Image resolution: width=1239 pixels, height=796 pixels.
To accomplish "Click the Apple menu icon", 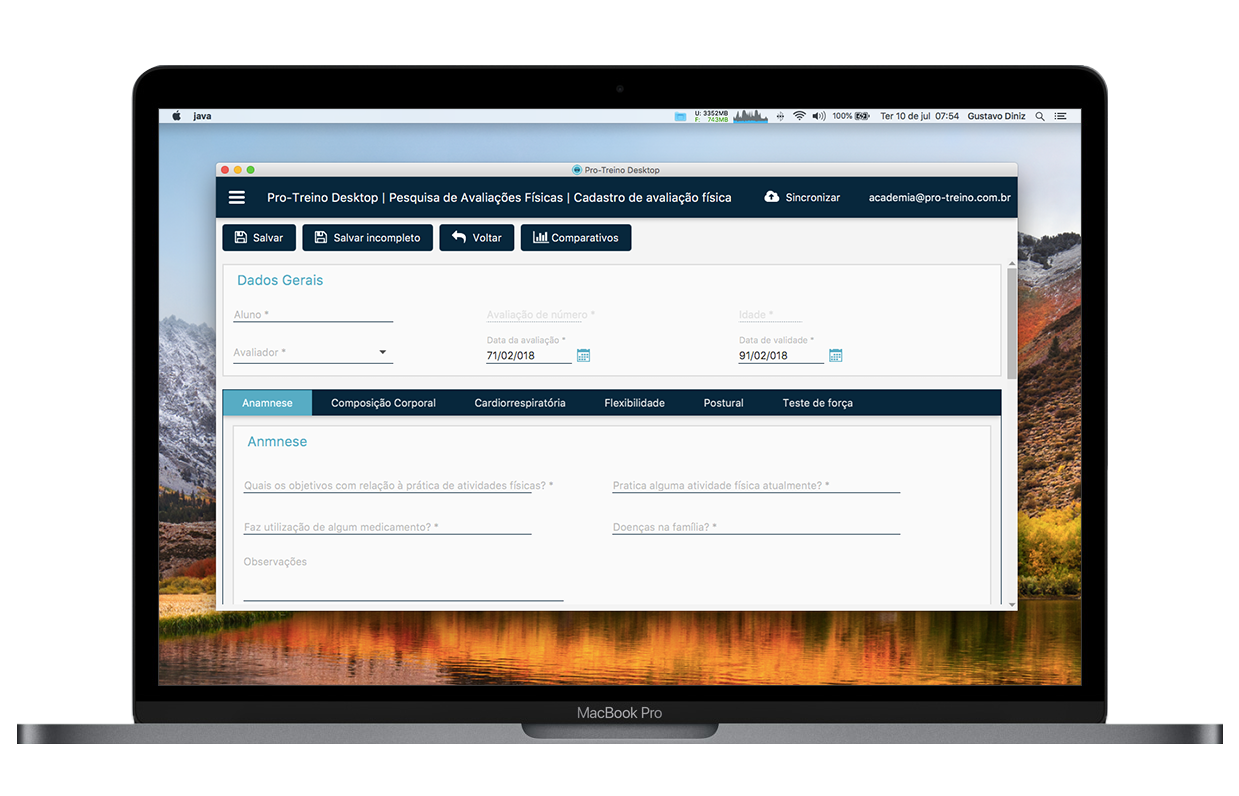I will point(176,116).
